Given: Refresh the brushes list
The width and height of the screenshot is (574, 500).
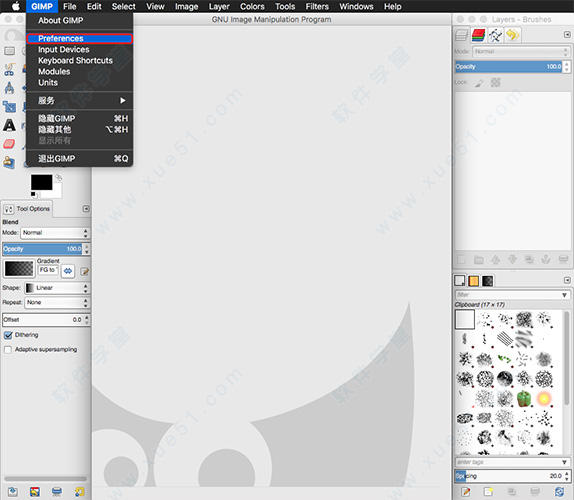Looking at the screenshot, I should click(559, 492).
